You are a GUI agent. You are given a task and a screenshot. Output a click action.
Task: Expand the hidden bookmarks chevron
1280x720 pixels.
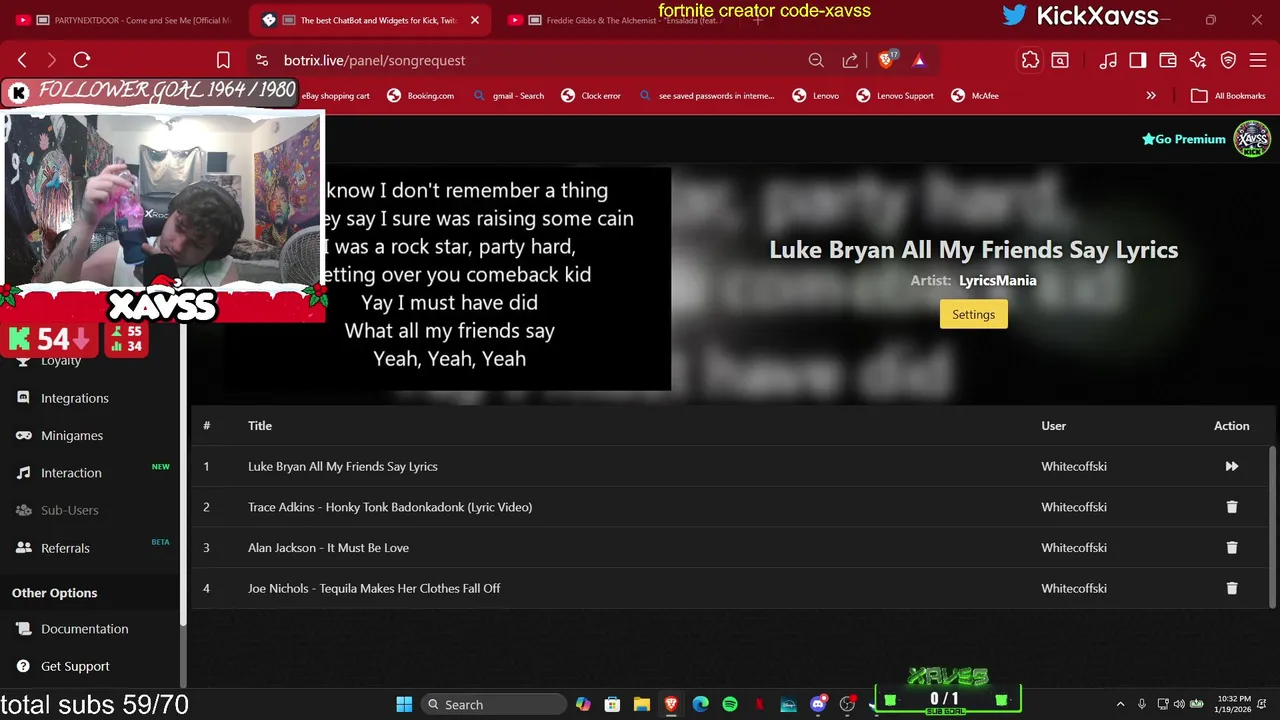(x=1151, y=96)
